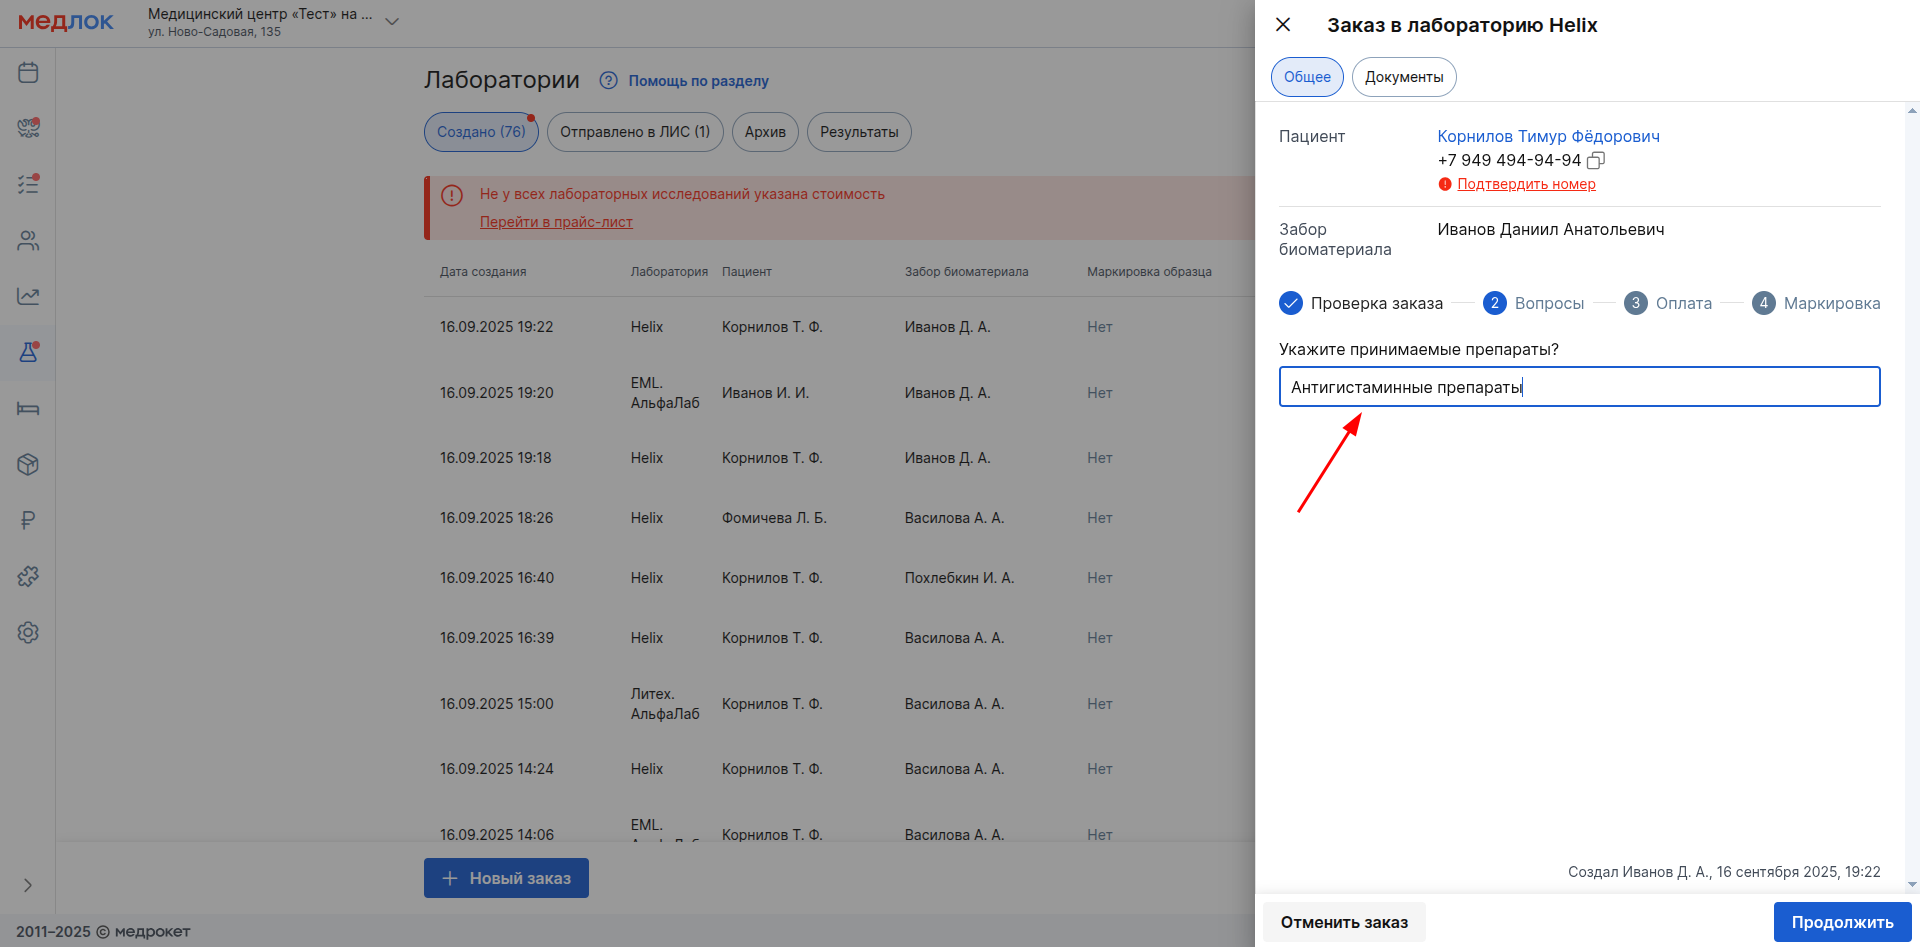Viewport: 1920px width, 947px height.
Task: Focus the принимаемые препараты input field
Action: point(1579,387)
